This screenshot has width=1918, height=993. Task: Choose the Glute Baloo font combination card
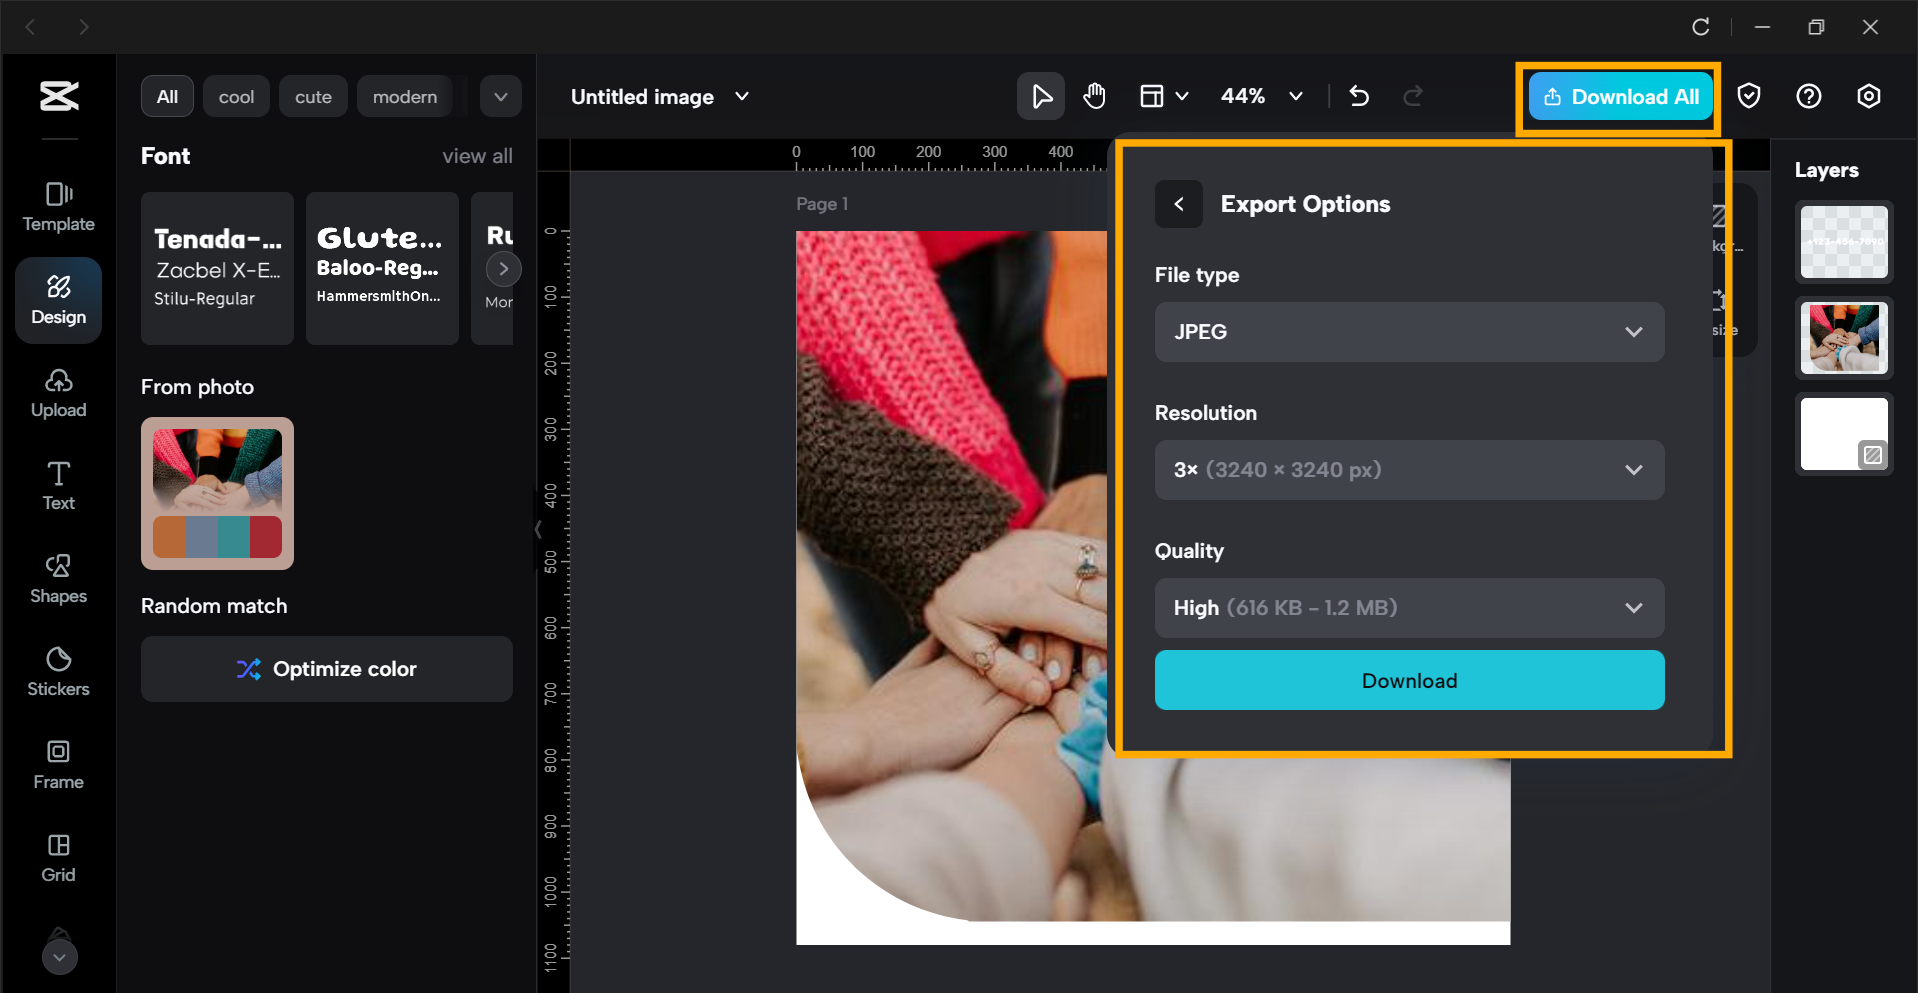(x=382, y=268)
